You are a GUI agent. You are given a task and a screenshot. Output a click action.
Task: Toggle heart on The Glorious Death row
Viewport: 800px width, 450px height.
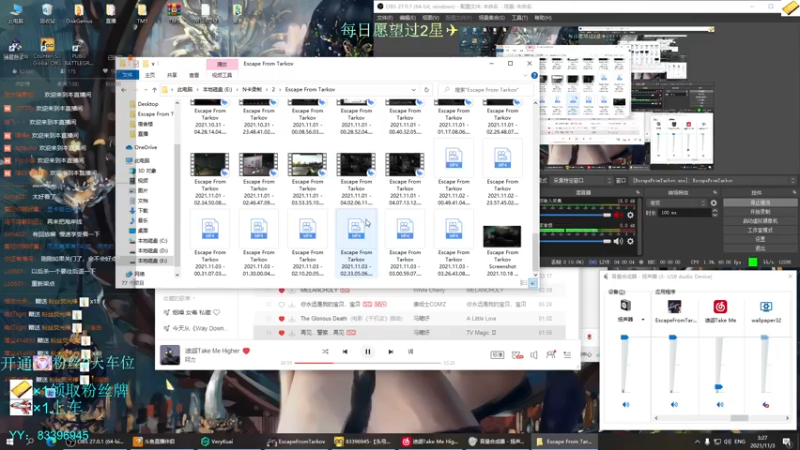pyautogui.click(x=281, y=318)
